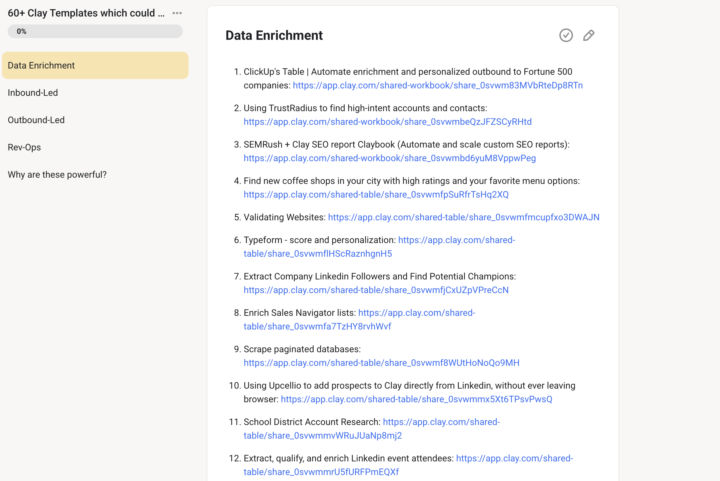Click the Data Enrichment heading text
Screen dimensions: 720x481
coord(274,35)
